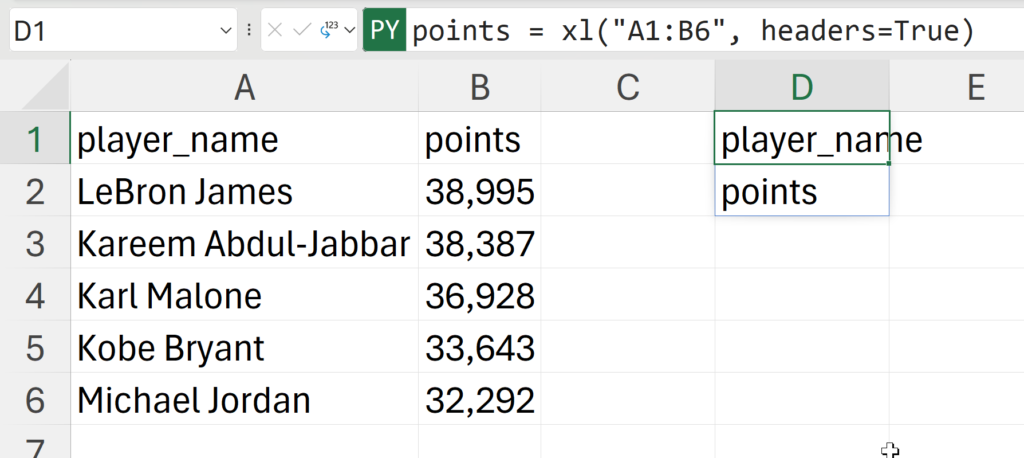Click the D2 cell containing points

802,192
